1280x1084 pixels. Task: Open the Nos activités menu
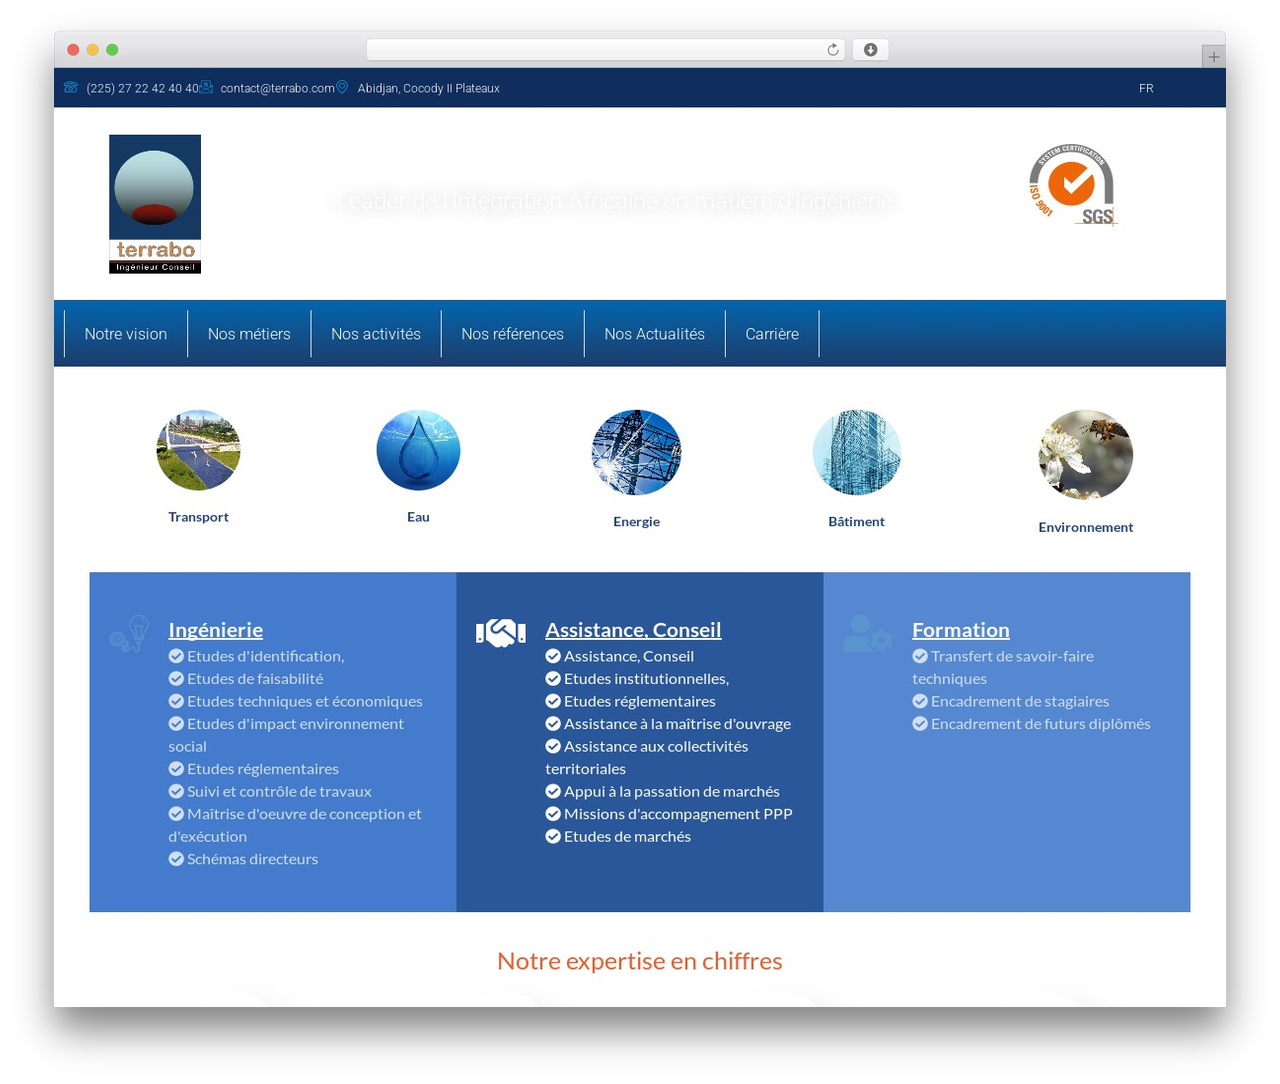pyautogui.click(x=376, y=334)
